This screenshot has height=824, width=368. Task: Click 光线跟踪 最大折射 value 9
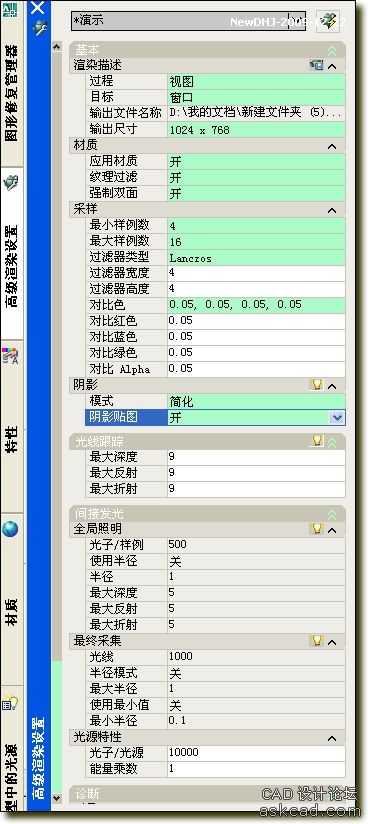256,489
